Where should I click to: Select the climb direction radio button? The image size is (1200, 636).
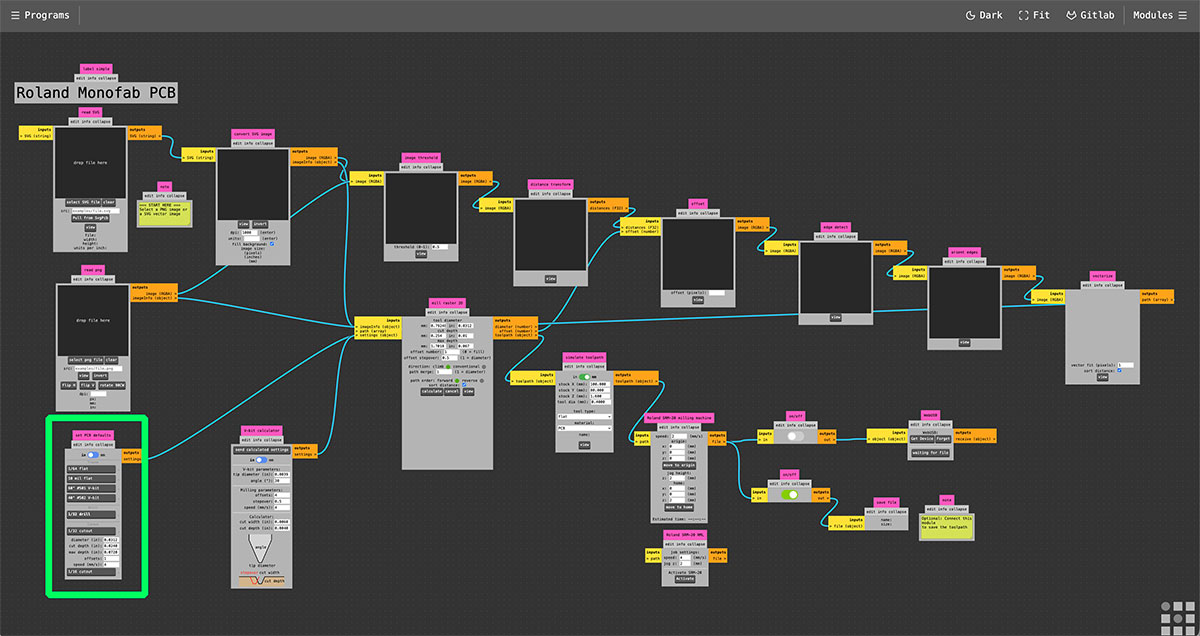point(448,367)
